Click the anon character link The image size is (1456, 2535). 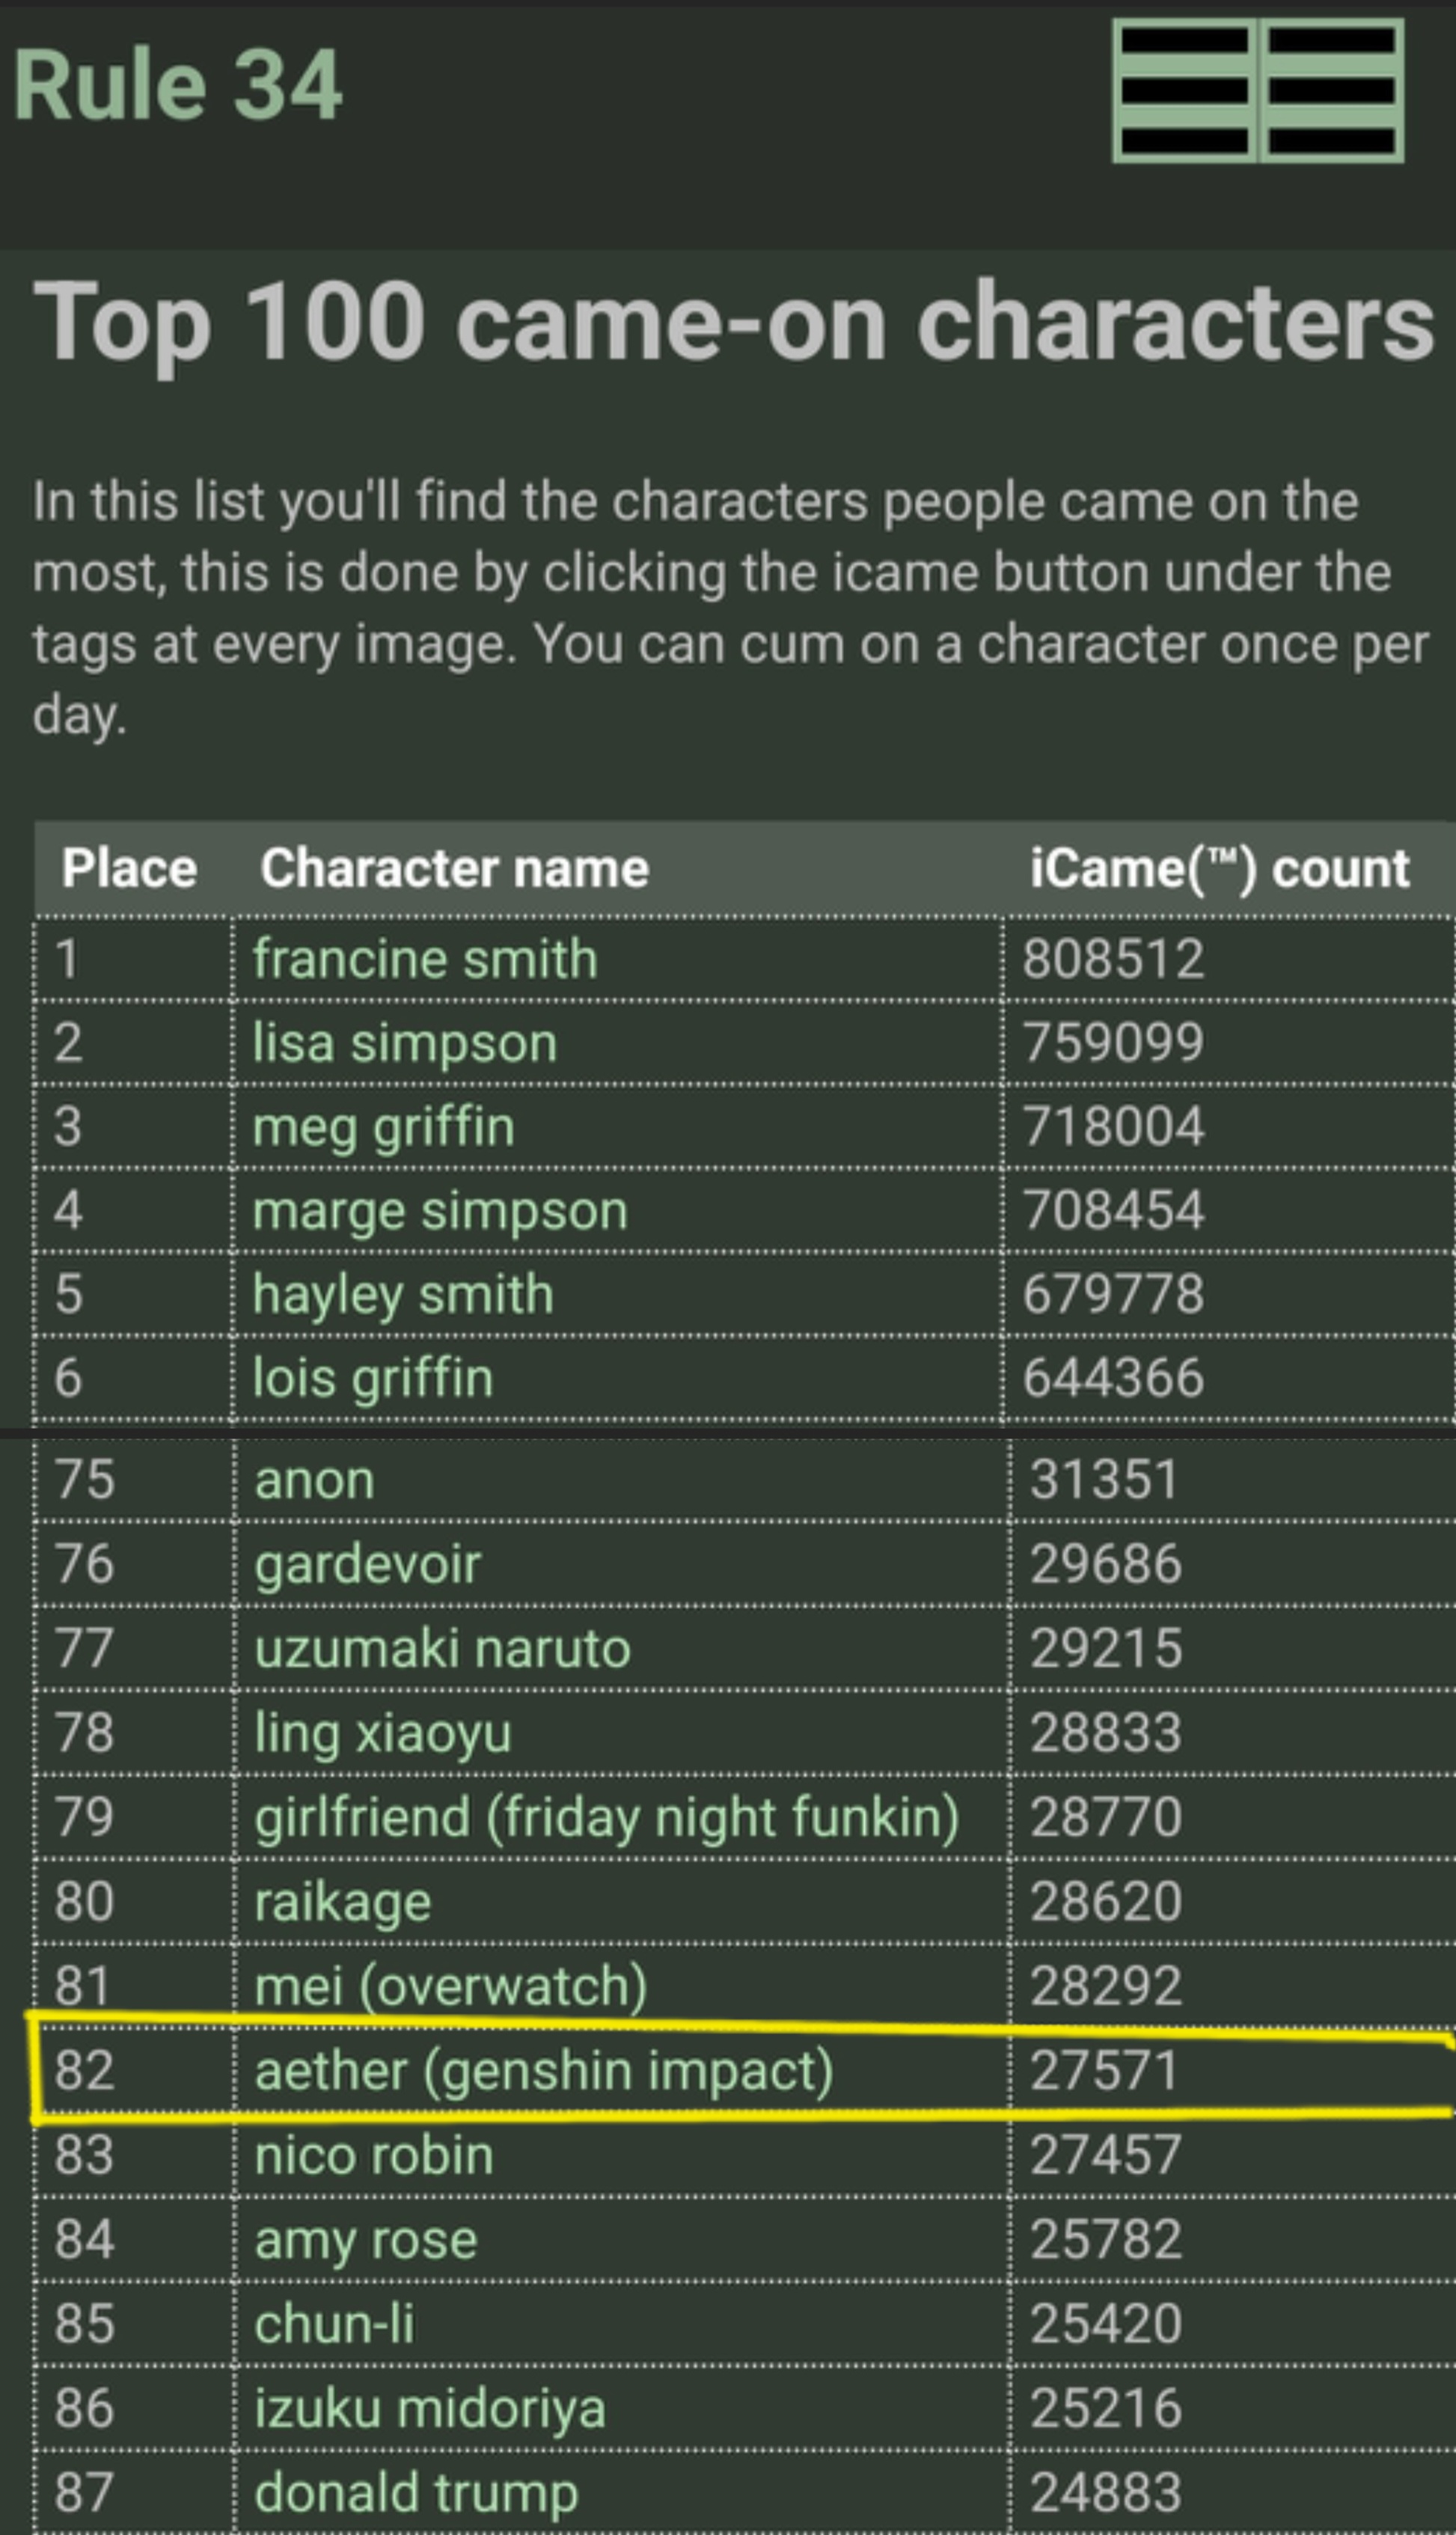tap(315, 1480)
